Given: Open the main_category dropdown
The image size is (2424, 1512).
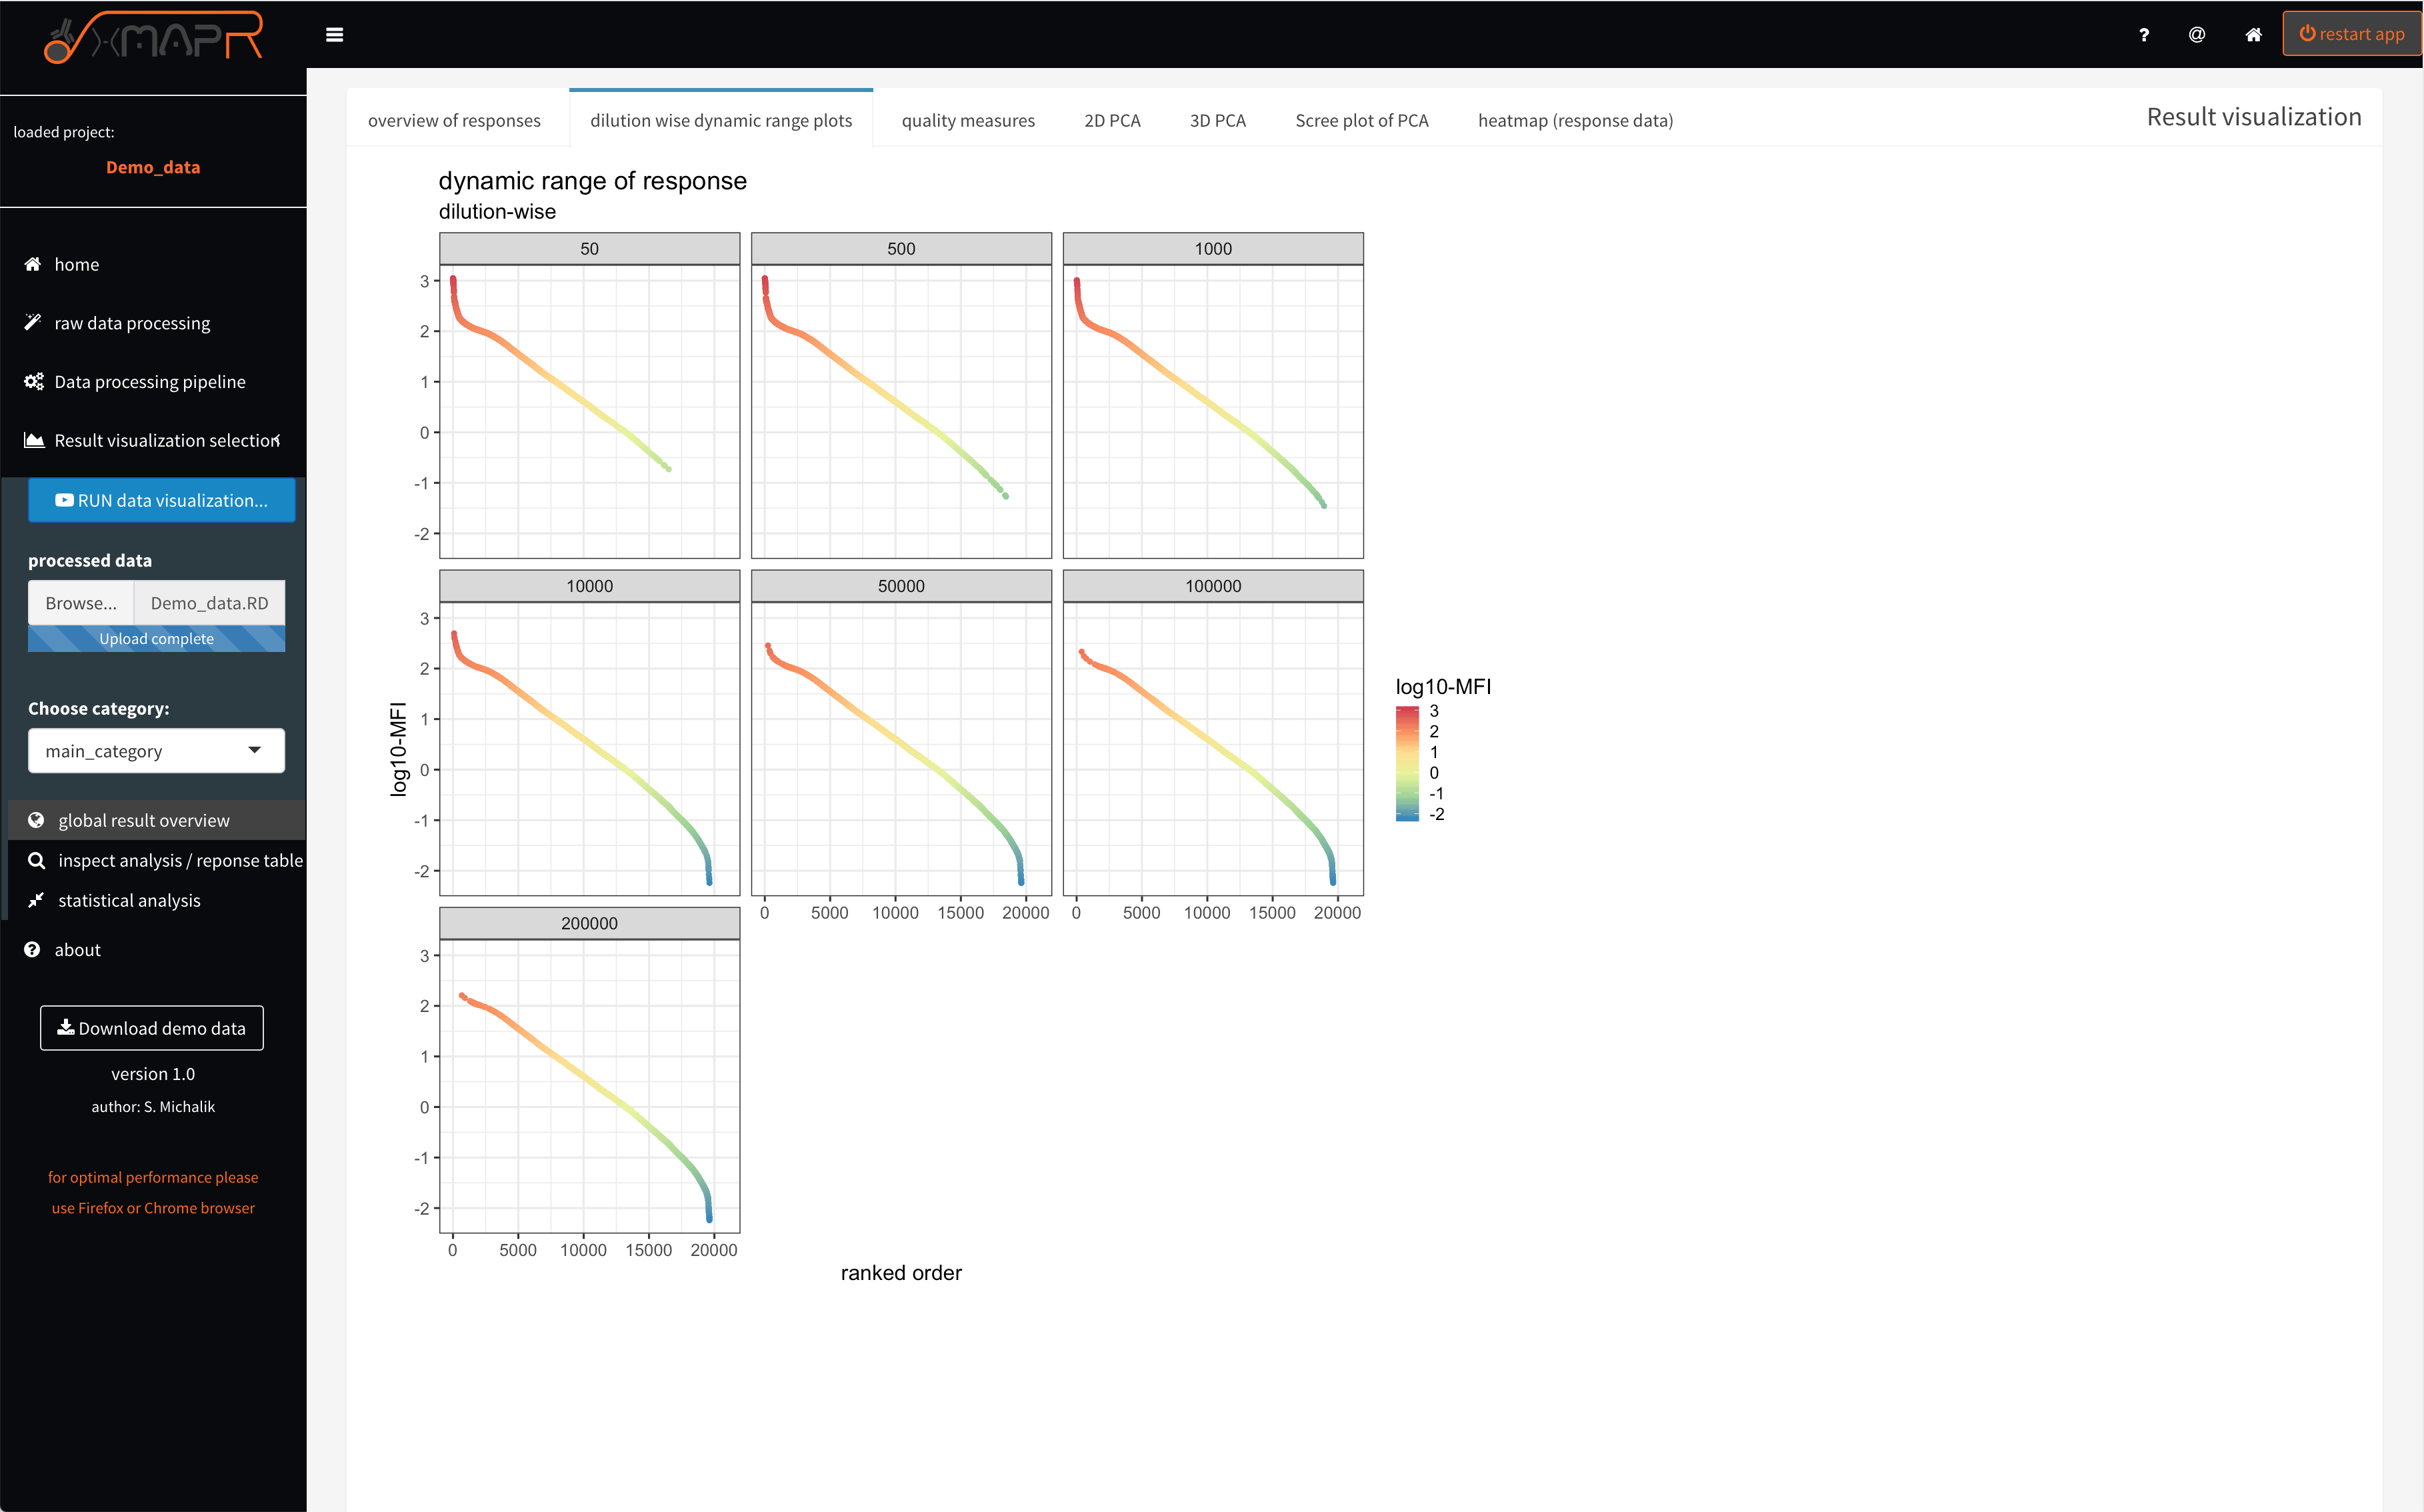Looking at the screenshot, I should (156, 750).
